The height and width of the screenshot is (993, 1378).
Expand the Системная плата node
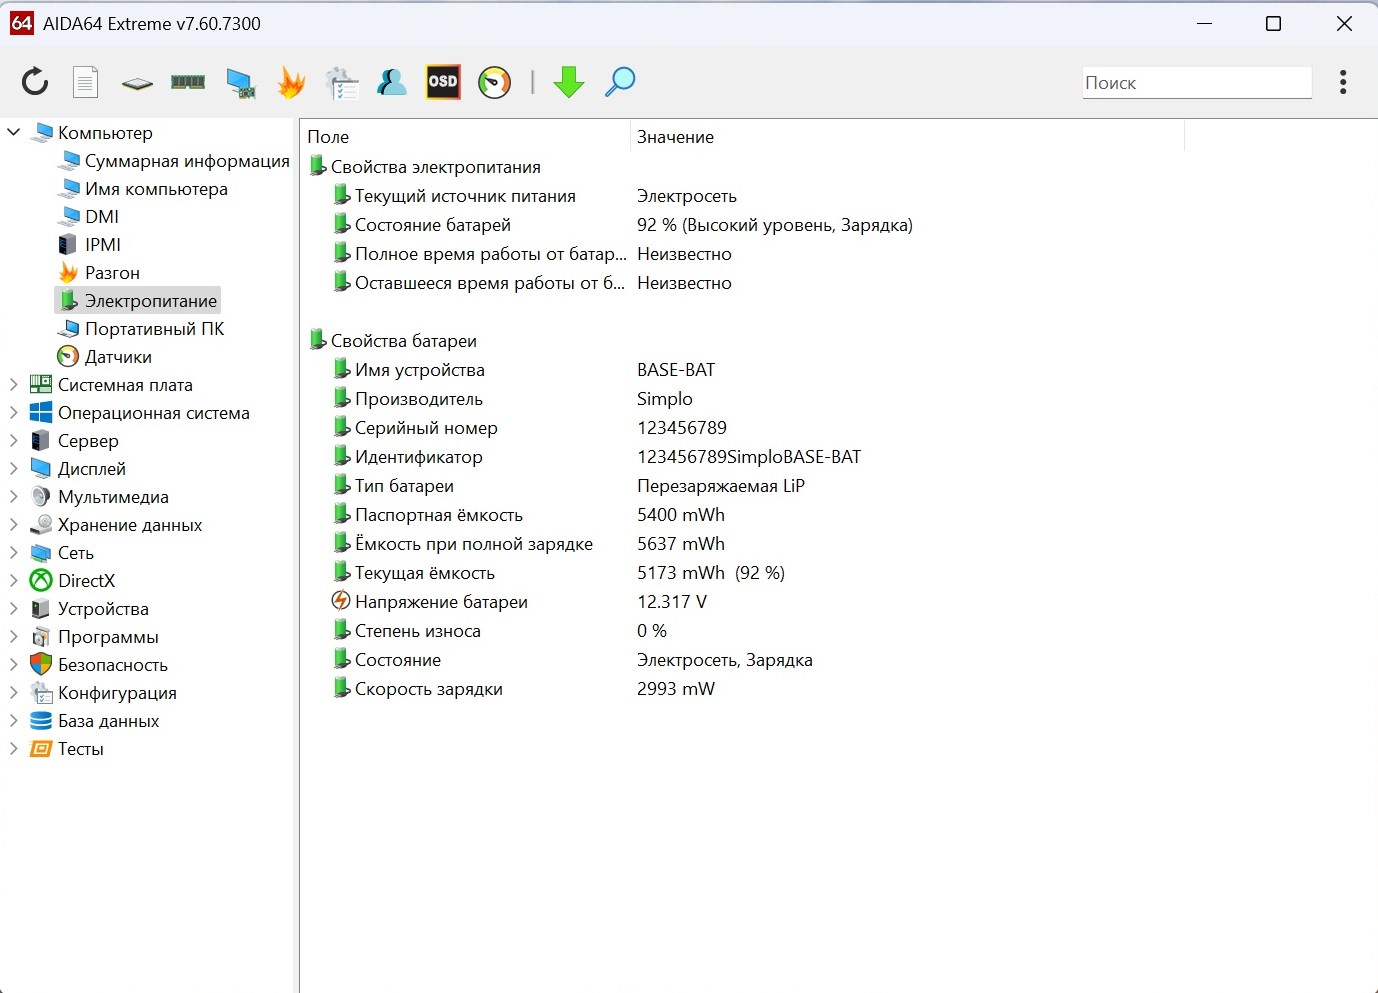[14, 385]
